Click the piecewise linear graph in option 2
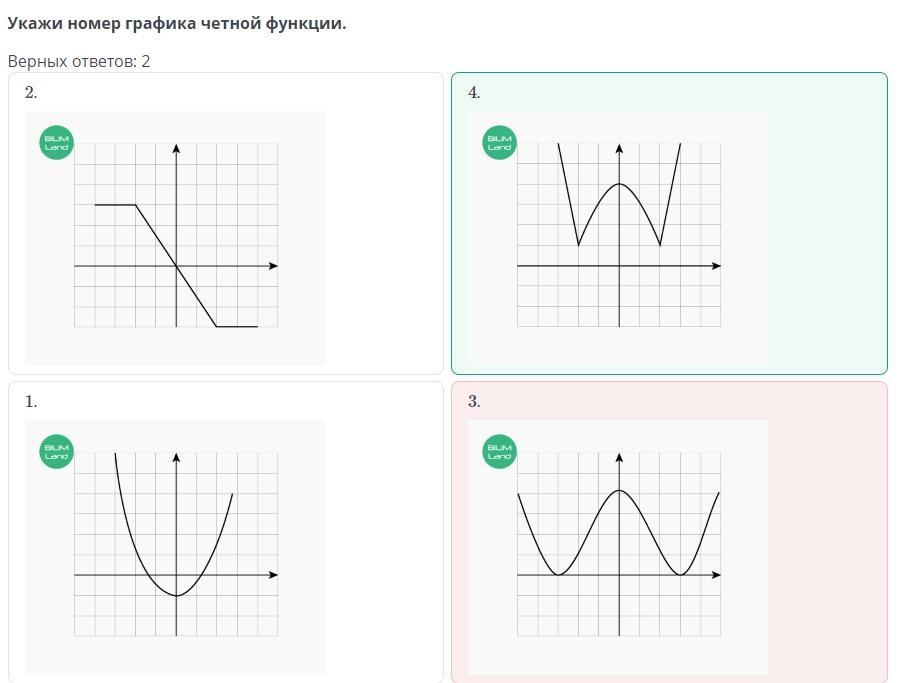Viewport: 900px width, 683px height. (x=176, y=238)
